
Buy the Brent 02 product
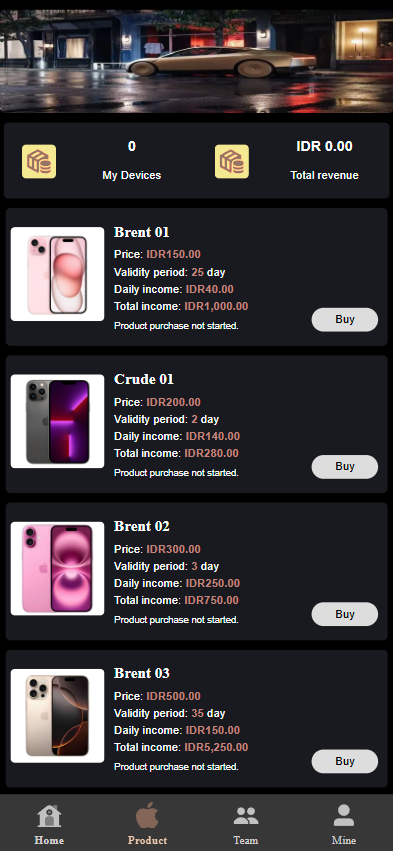(x=345, y=614)
